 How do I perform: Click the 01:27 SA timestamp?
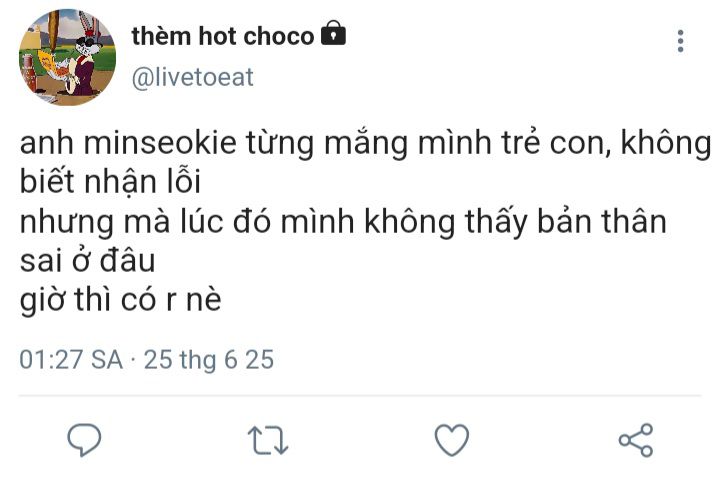click(x=71, y=359)
